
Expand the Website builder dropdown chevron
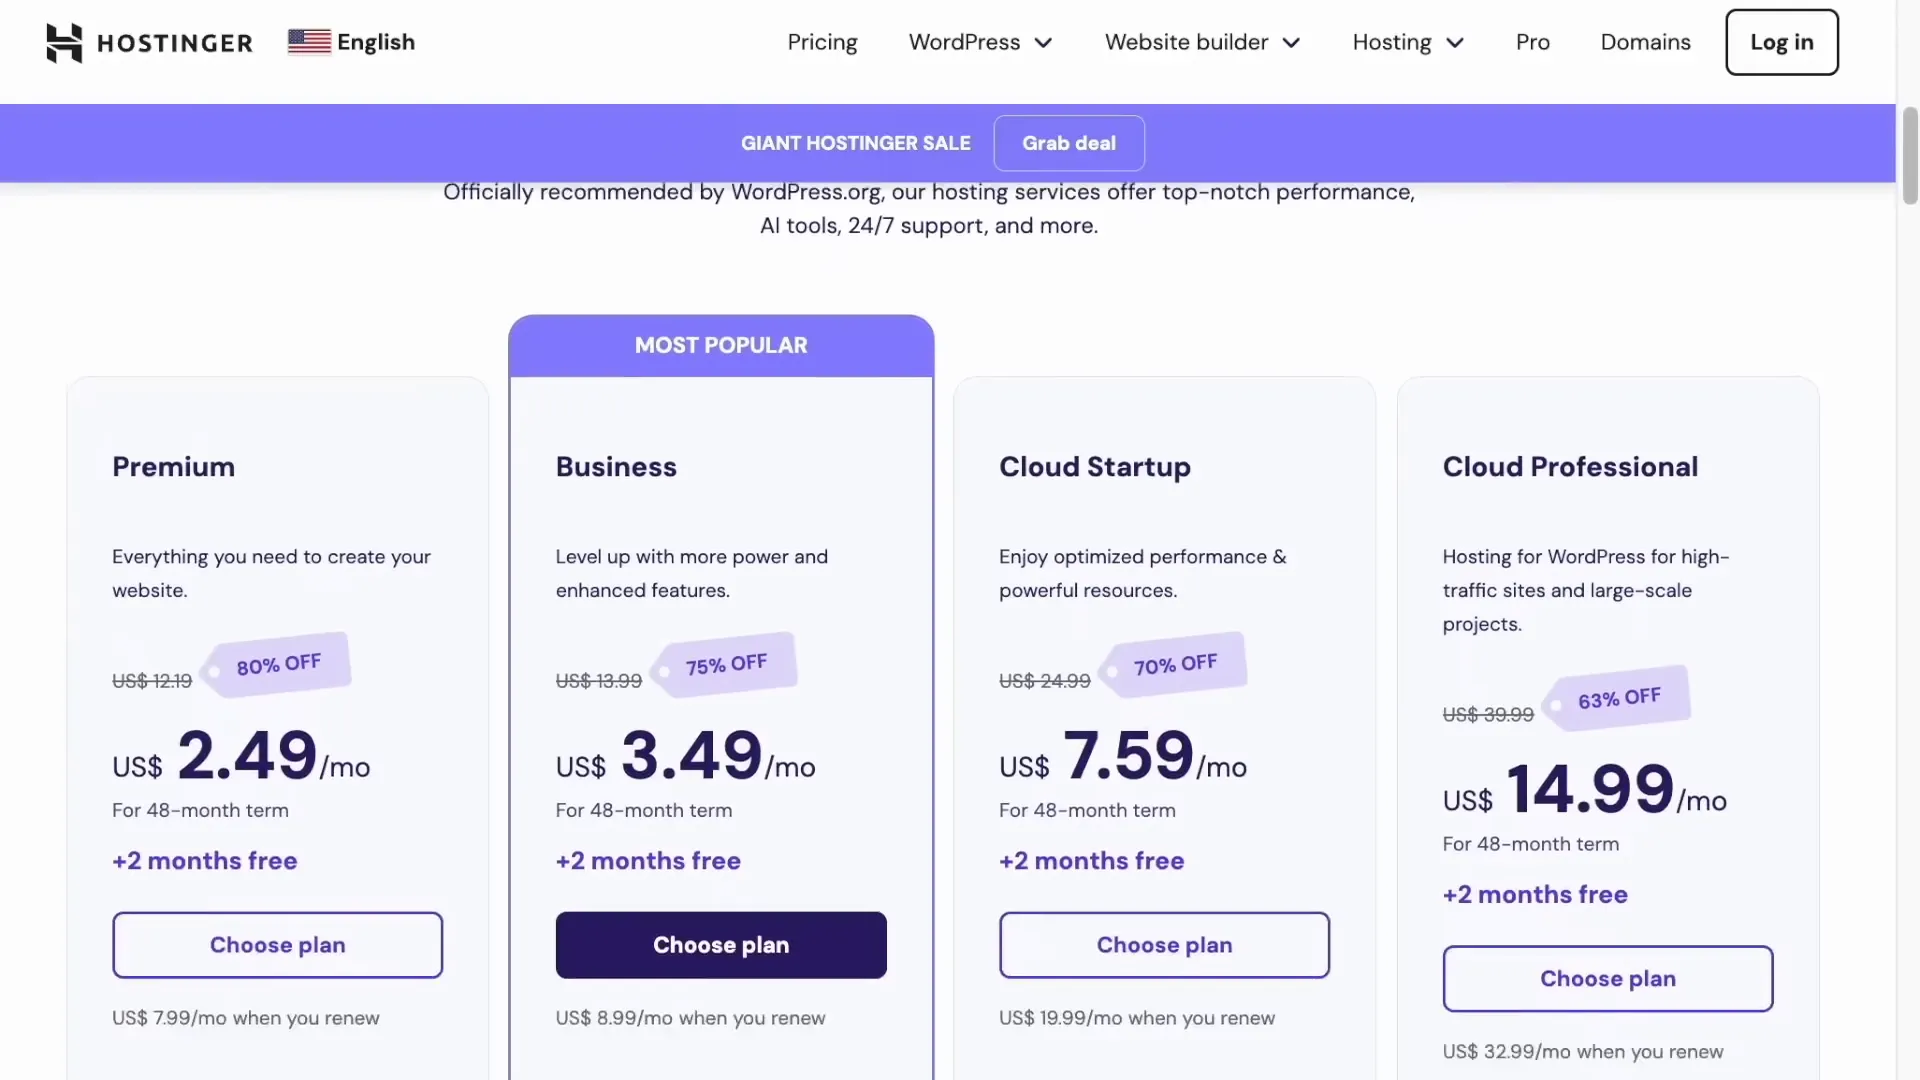1291,43
